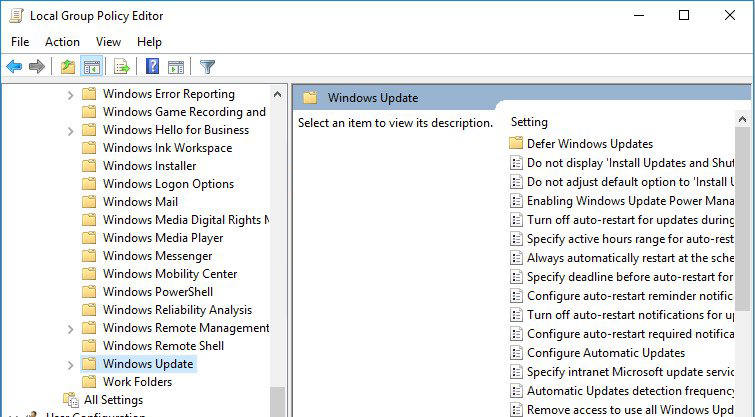Click tree pane scrollbar up arrow
755x417 pixels.
click(277, 94)
